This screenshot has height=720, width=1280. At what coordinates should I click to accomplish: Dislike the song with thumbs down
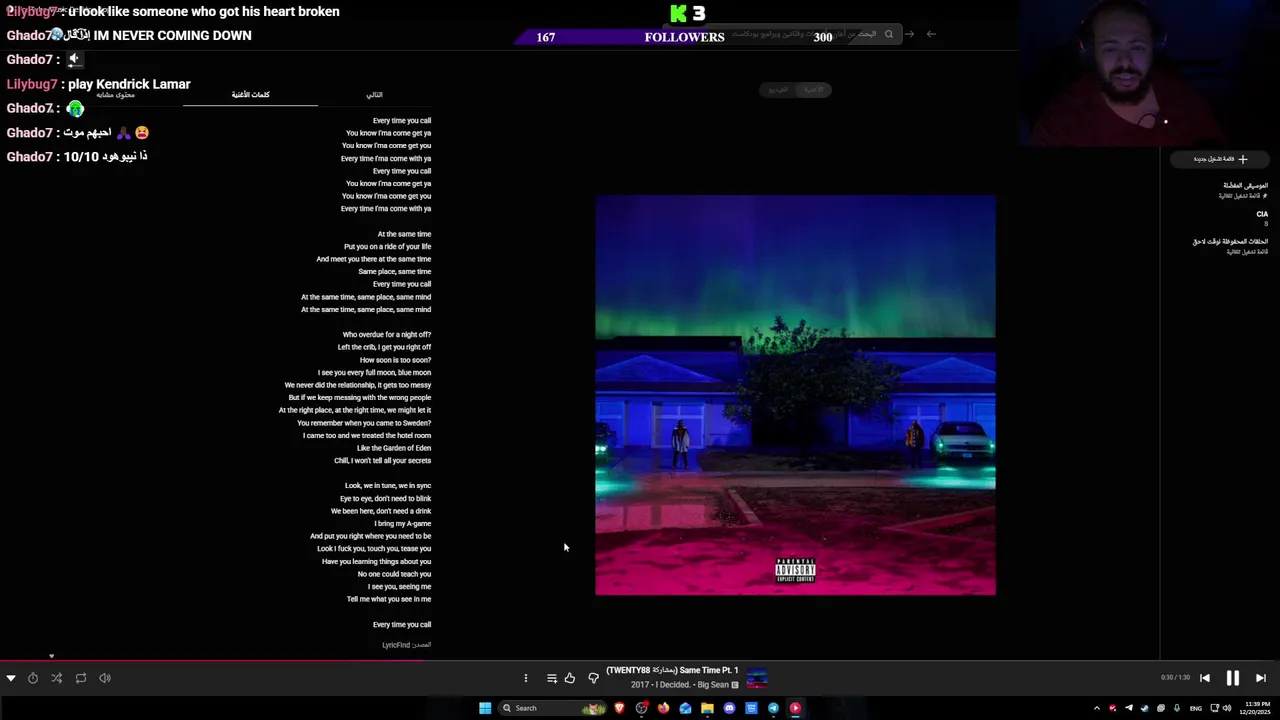tap(593, 678)
